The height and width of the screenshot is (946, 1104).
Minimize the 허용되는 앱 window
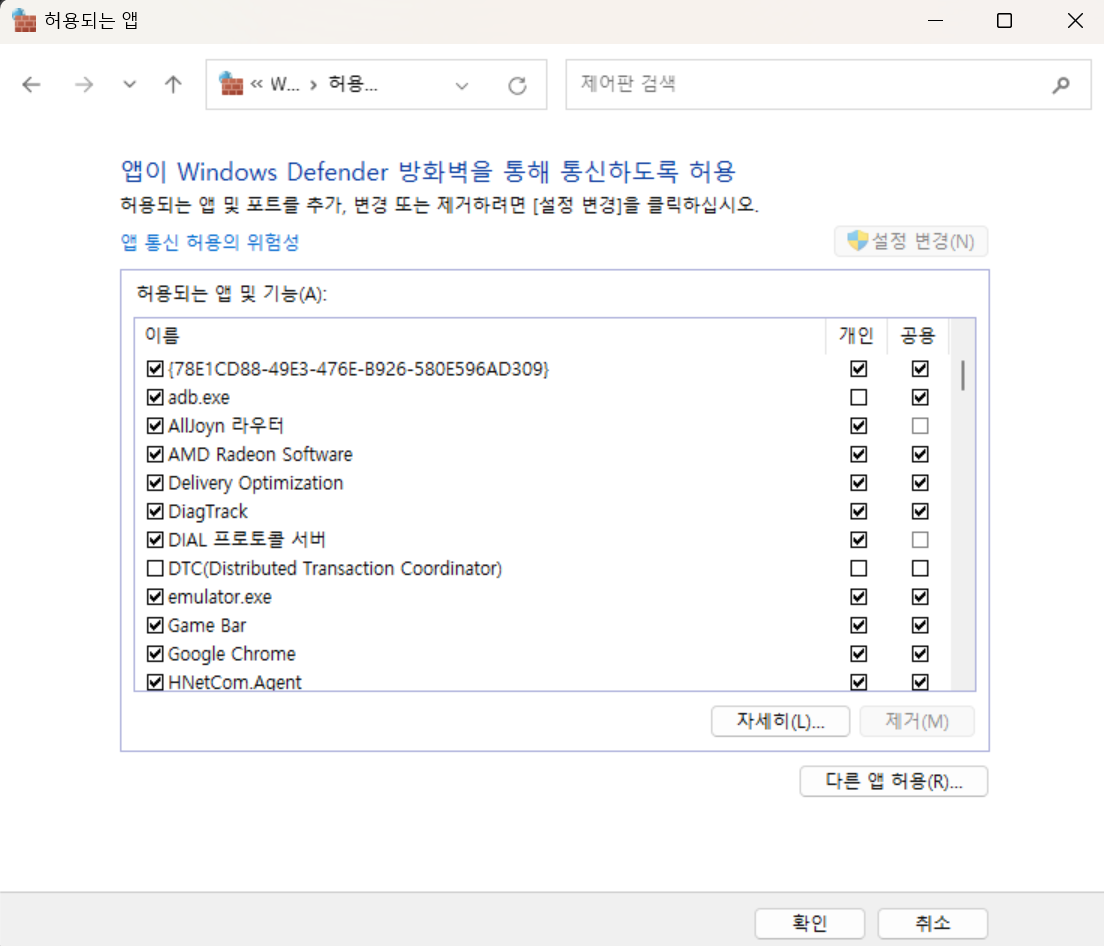935,20
